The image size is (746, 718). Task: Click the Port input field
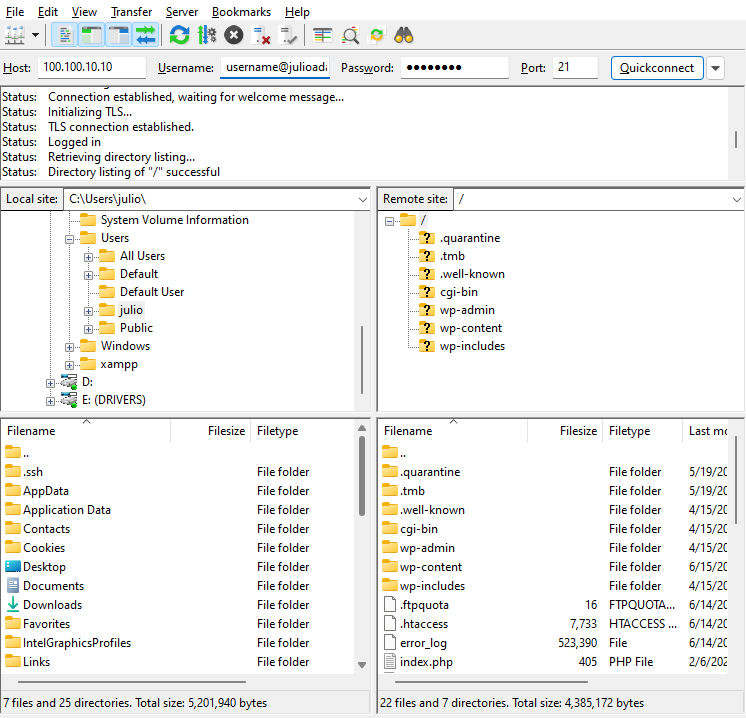(575, 68)
